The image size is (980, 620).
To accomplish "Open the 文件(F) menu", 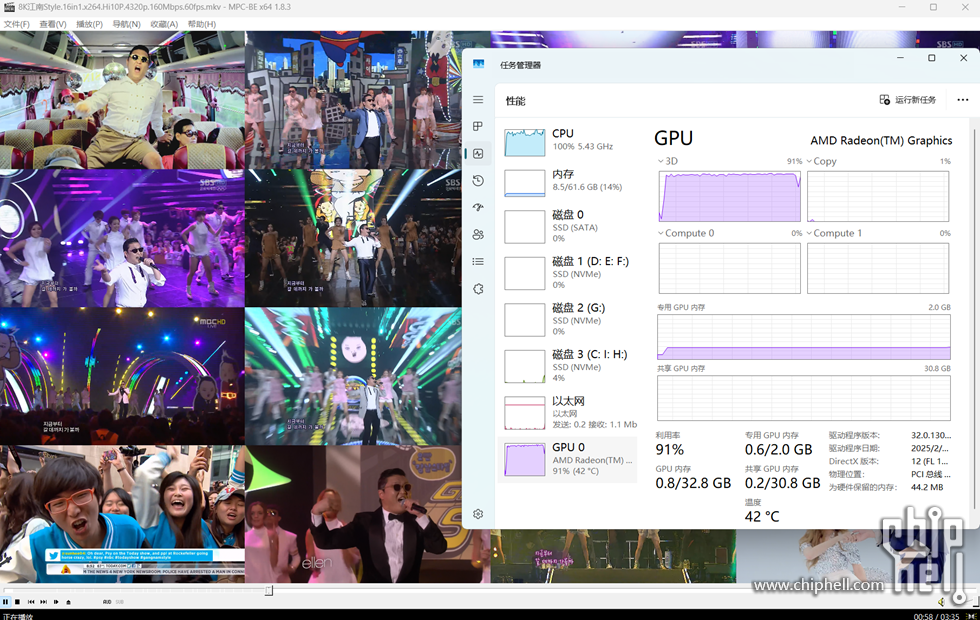I will pyautogui.click(x=16, y=24).
